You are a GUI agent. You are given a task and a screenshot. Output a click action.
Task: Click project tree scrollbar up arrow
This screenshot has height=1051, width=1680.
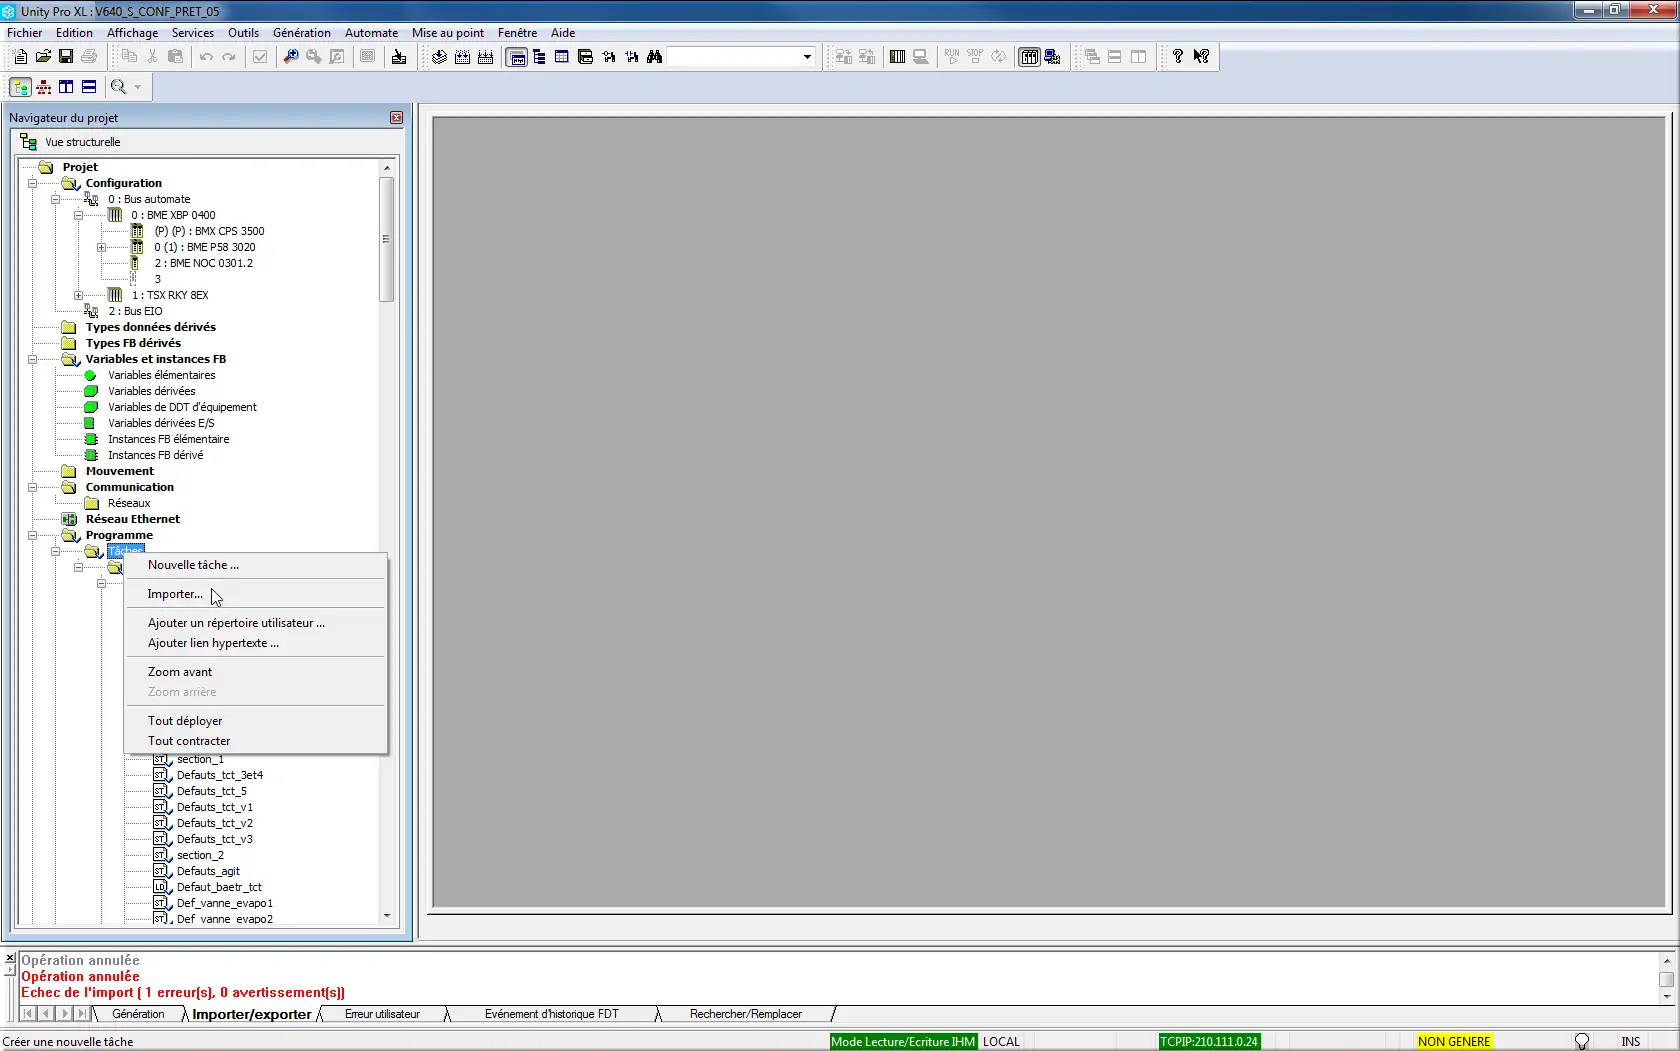point(387,168)
